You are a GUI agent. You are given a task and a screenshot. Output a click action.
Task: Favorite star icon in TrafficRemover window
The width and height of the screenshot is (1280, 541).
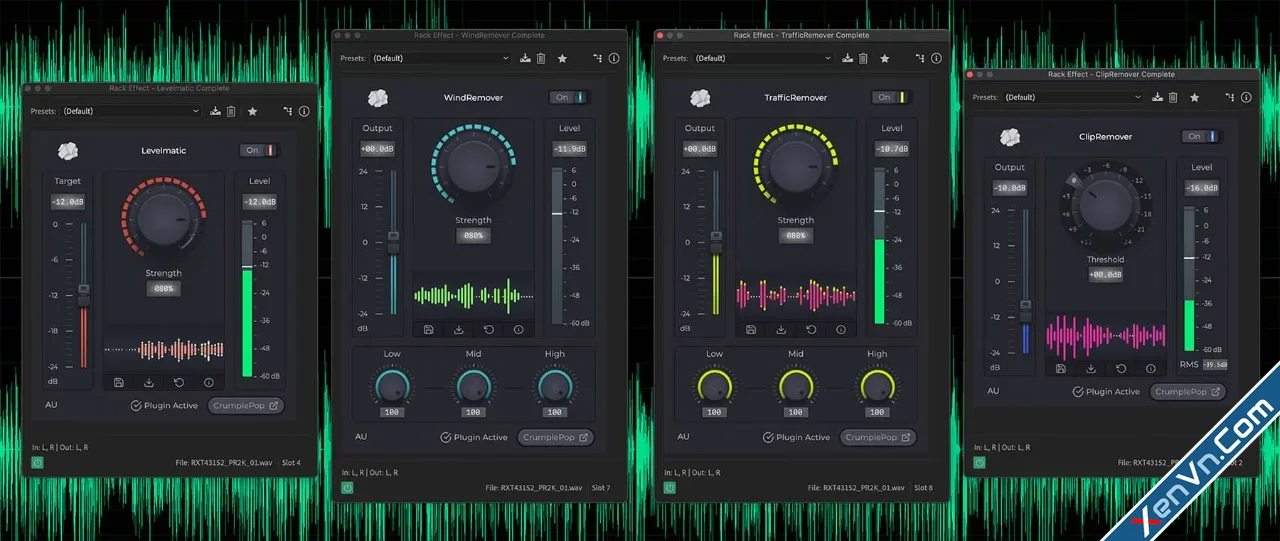pos(885,59)
